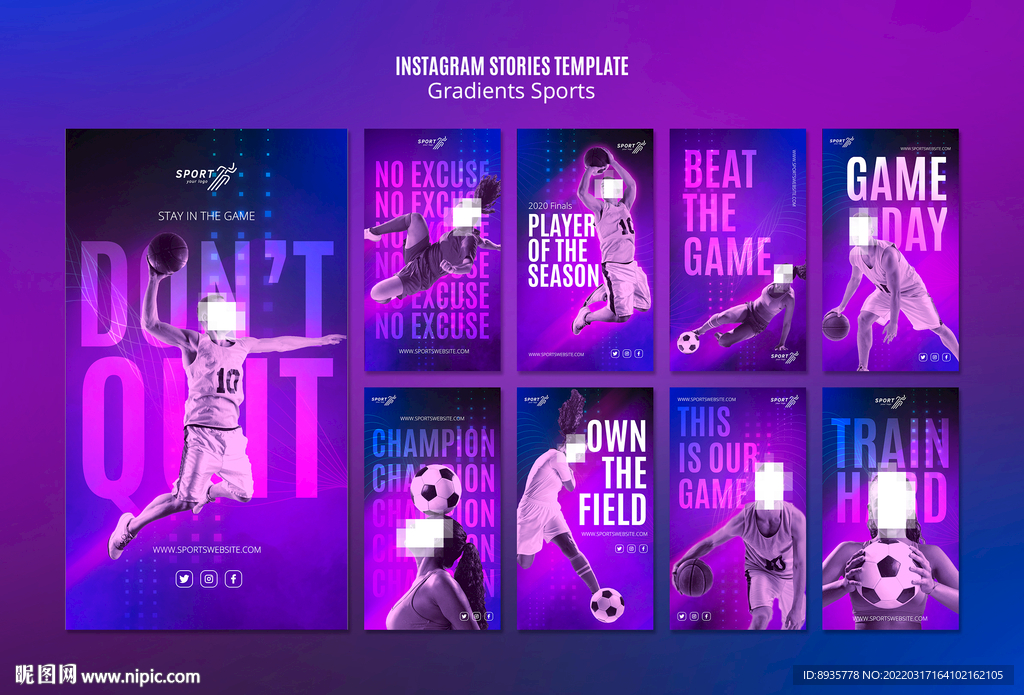Click the Sport logo on This Is Our Game card

[x=784, y=400]
